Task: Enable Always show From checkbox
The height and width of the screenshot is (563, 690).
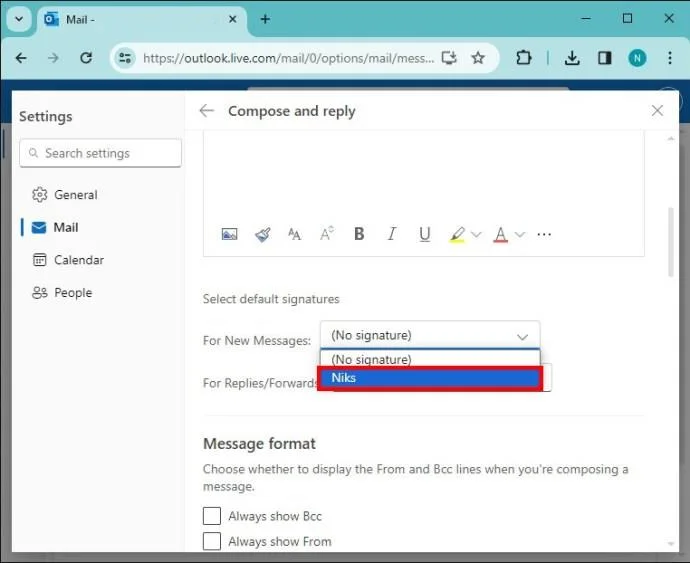Action: click(x=212, y=541)
